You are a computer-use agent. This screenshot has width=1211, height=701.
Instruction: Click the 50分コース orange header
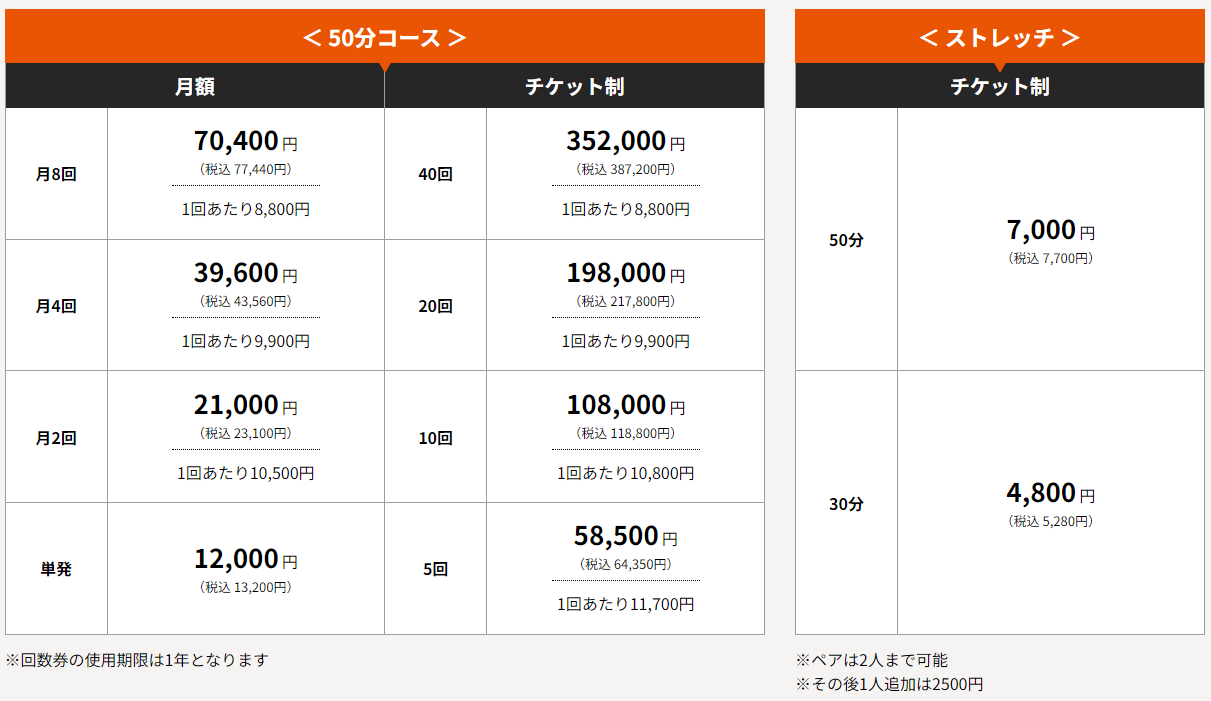point(385,37)
